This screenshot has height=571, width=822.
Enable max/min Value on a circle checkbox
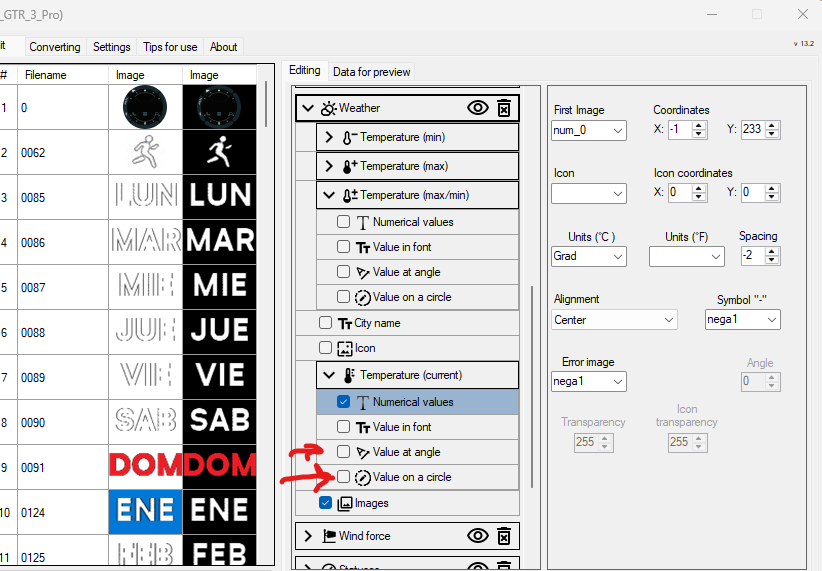[x=343, y=297]
